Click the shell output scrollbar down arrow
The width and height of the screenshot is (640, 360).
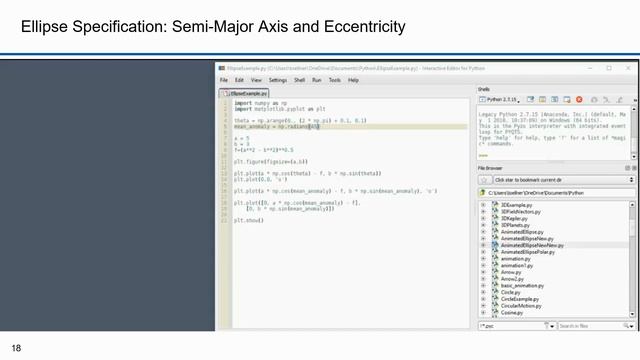pos(633,157)
